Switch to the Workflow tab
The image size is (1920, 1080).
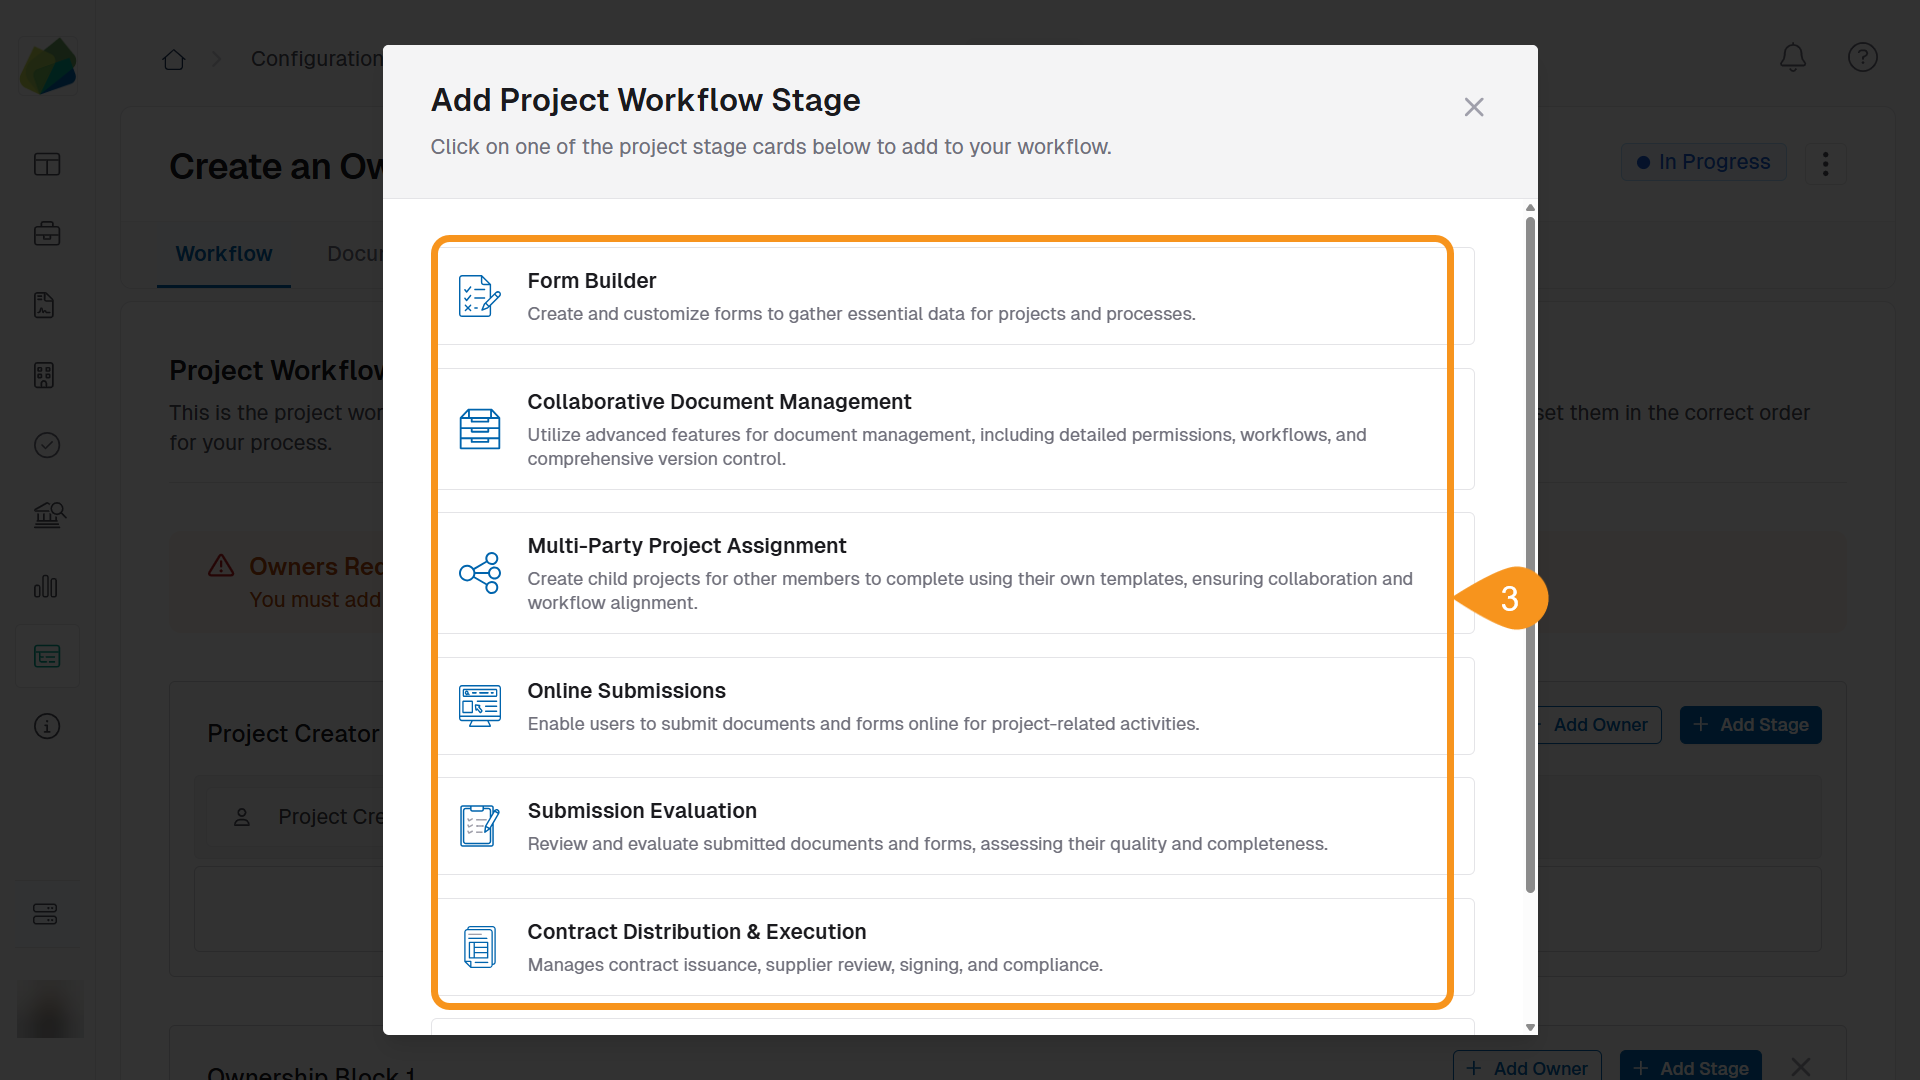click(223, 254)
